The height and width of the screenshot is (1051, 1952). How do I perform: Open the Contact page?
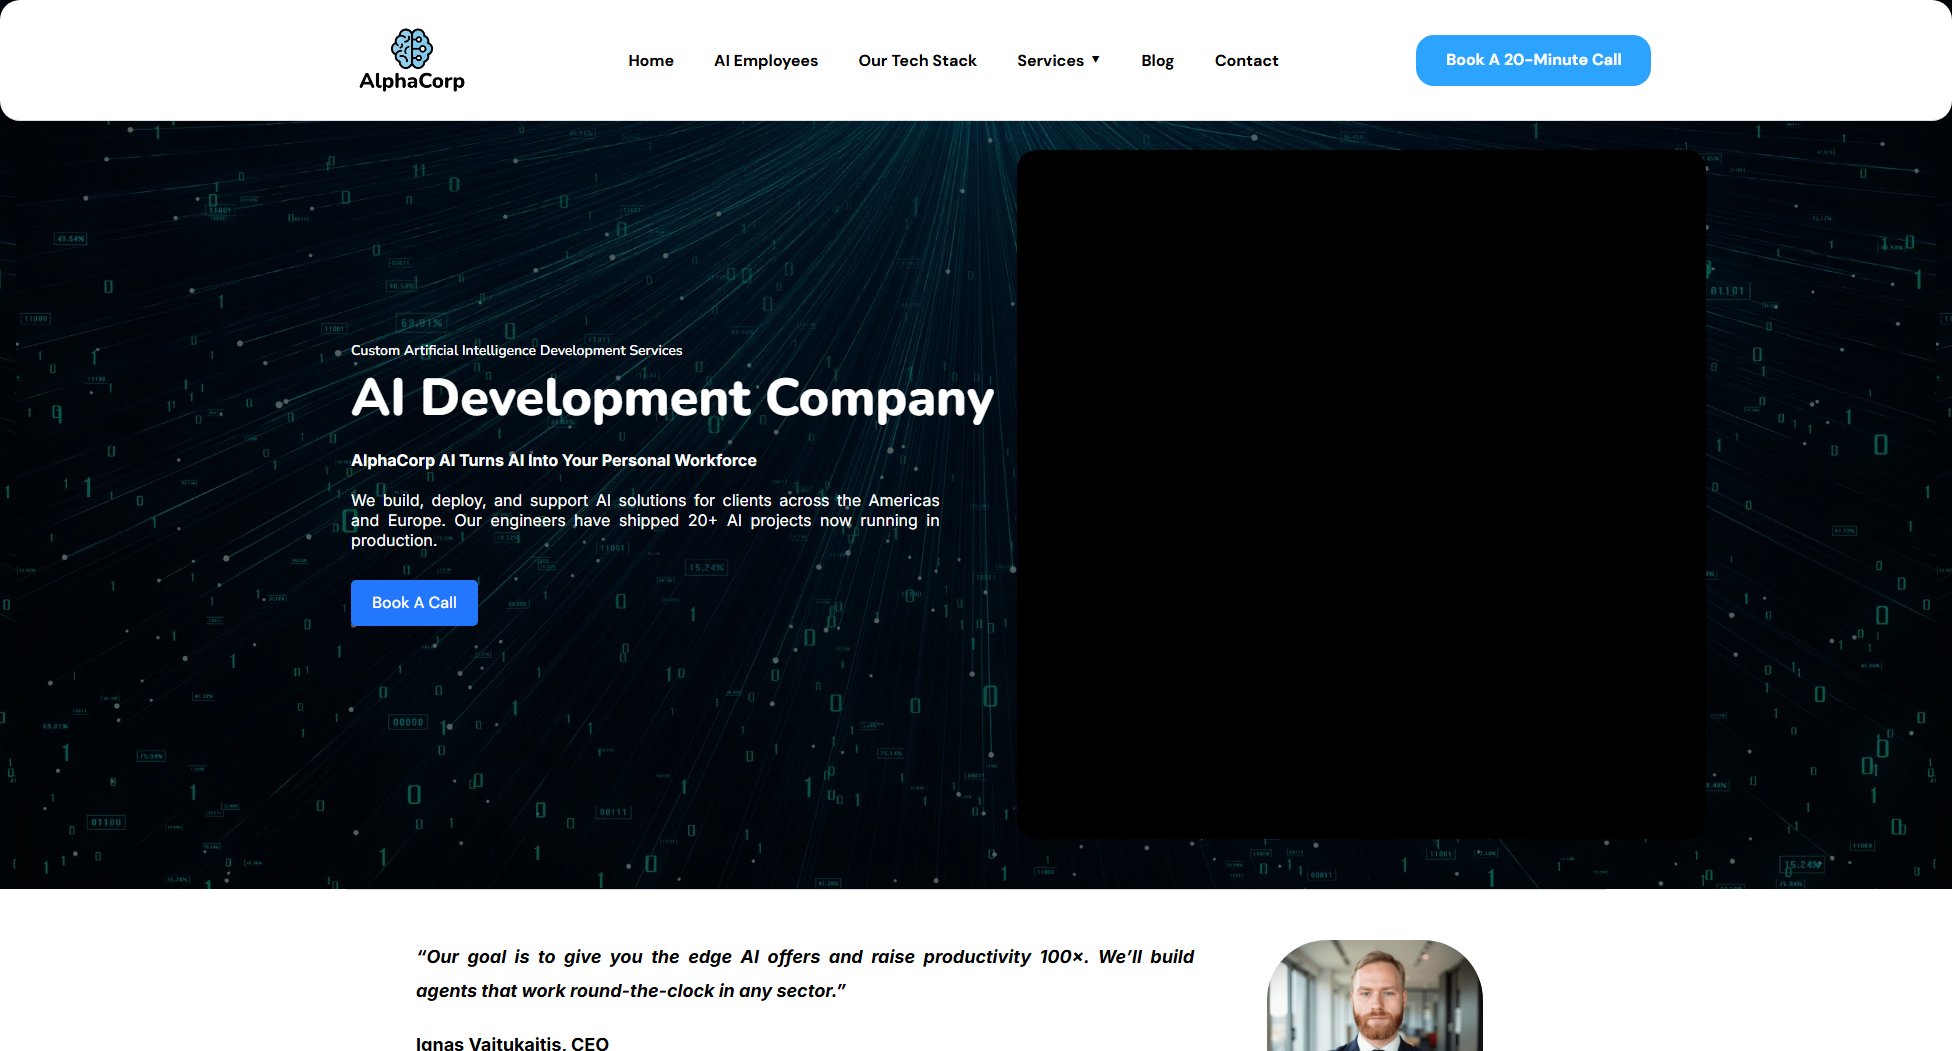[x=1246, y=61]
